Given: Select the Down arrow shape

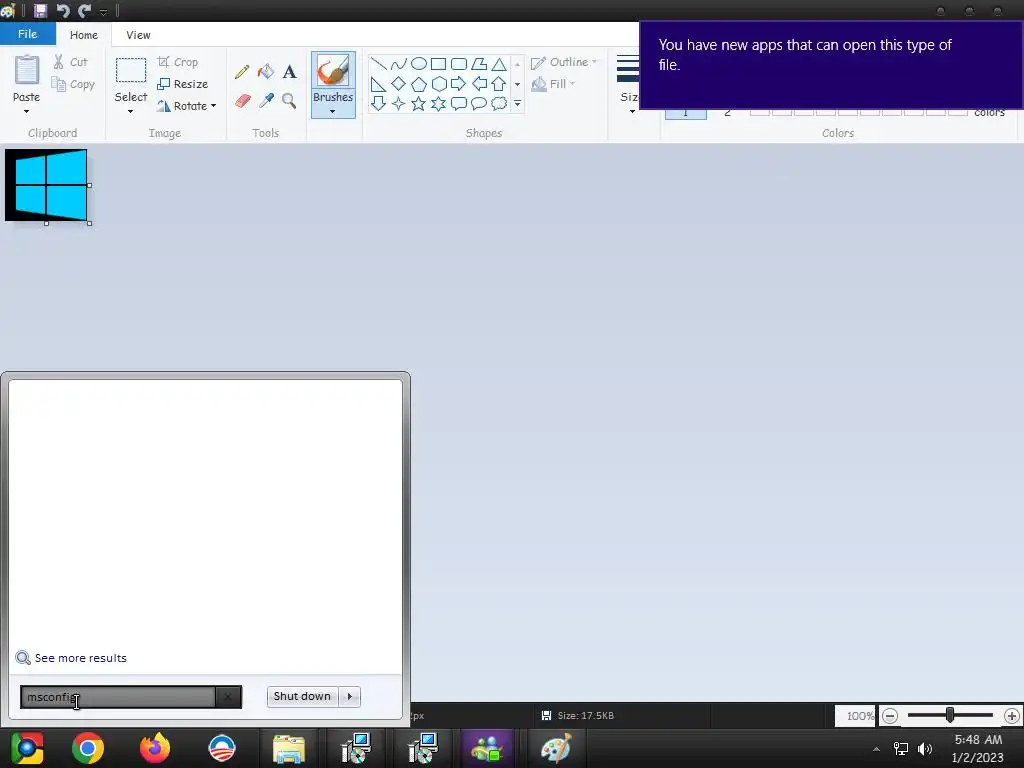Looking at the screenshot, I should coord(378,103).
